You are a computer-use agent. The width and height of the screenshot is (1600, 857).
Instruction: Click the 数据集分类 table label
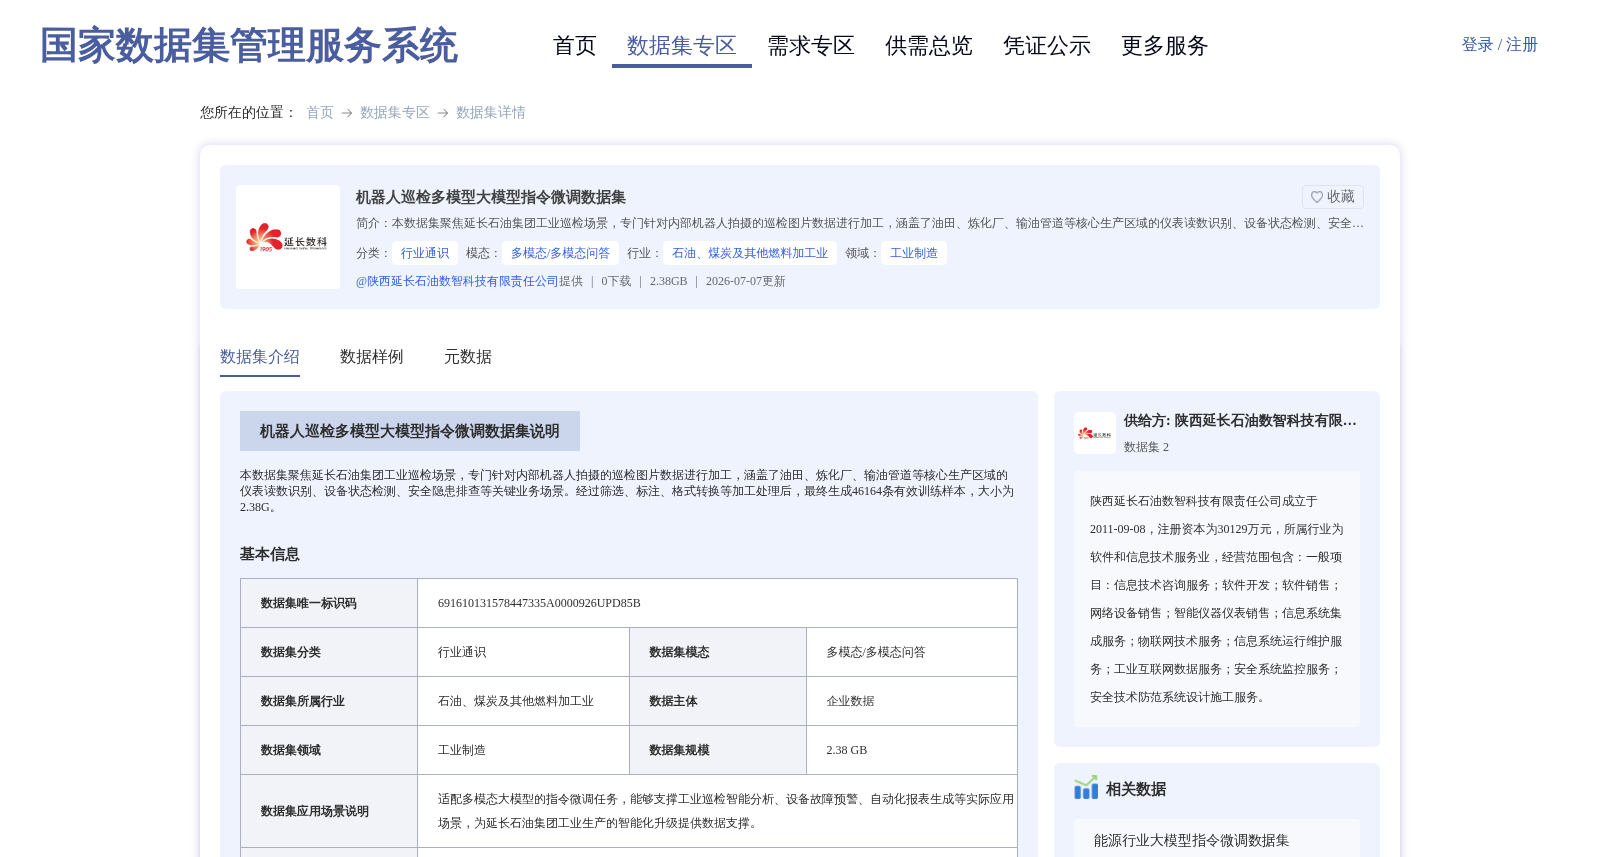click(290, 652)
